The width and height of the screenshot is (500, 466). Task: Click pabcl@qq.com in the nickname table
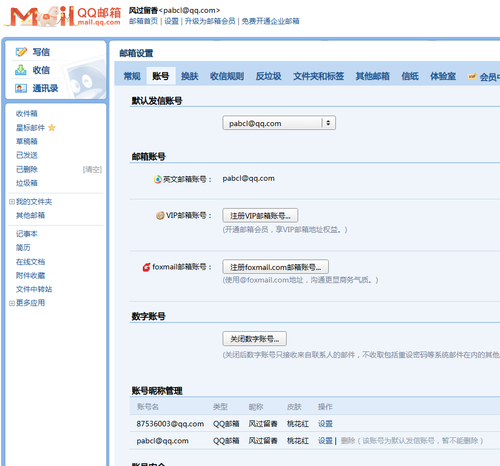click(162, 441)
